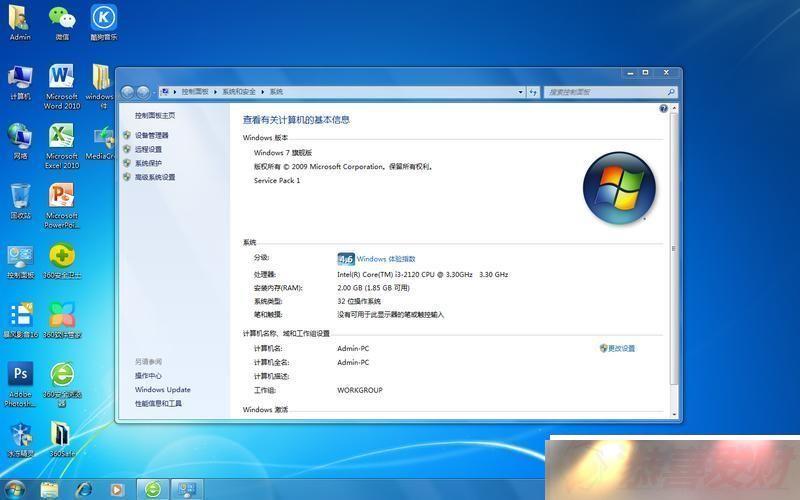Open the 微信 WeChat desktop icon
Image resolution: width=800 pixels, height=500 pixels.
pos(62,22)
